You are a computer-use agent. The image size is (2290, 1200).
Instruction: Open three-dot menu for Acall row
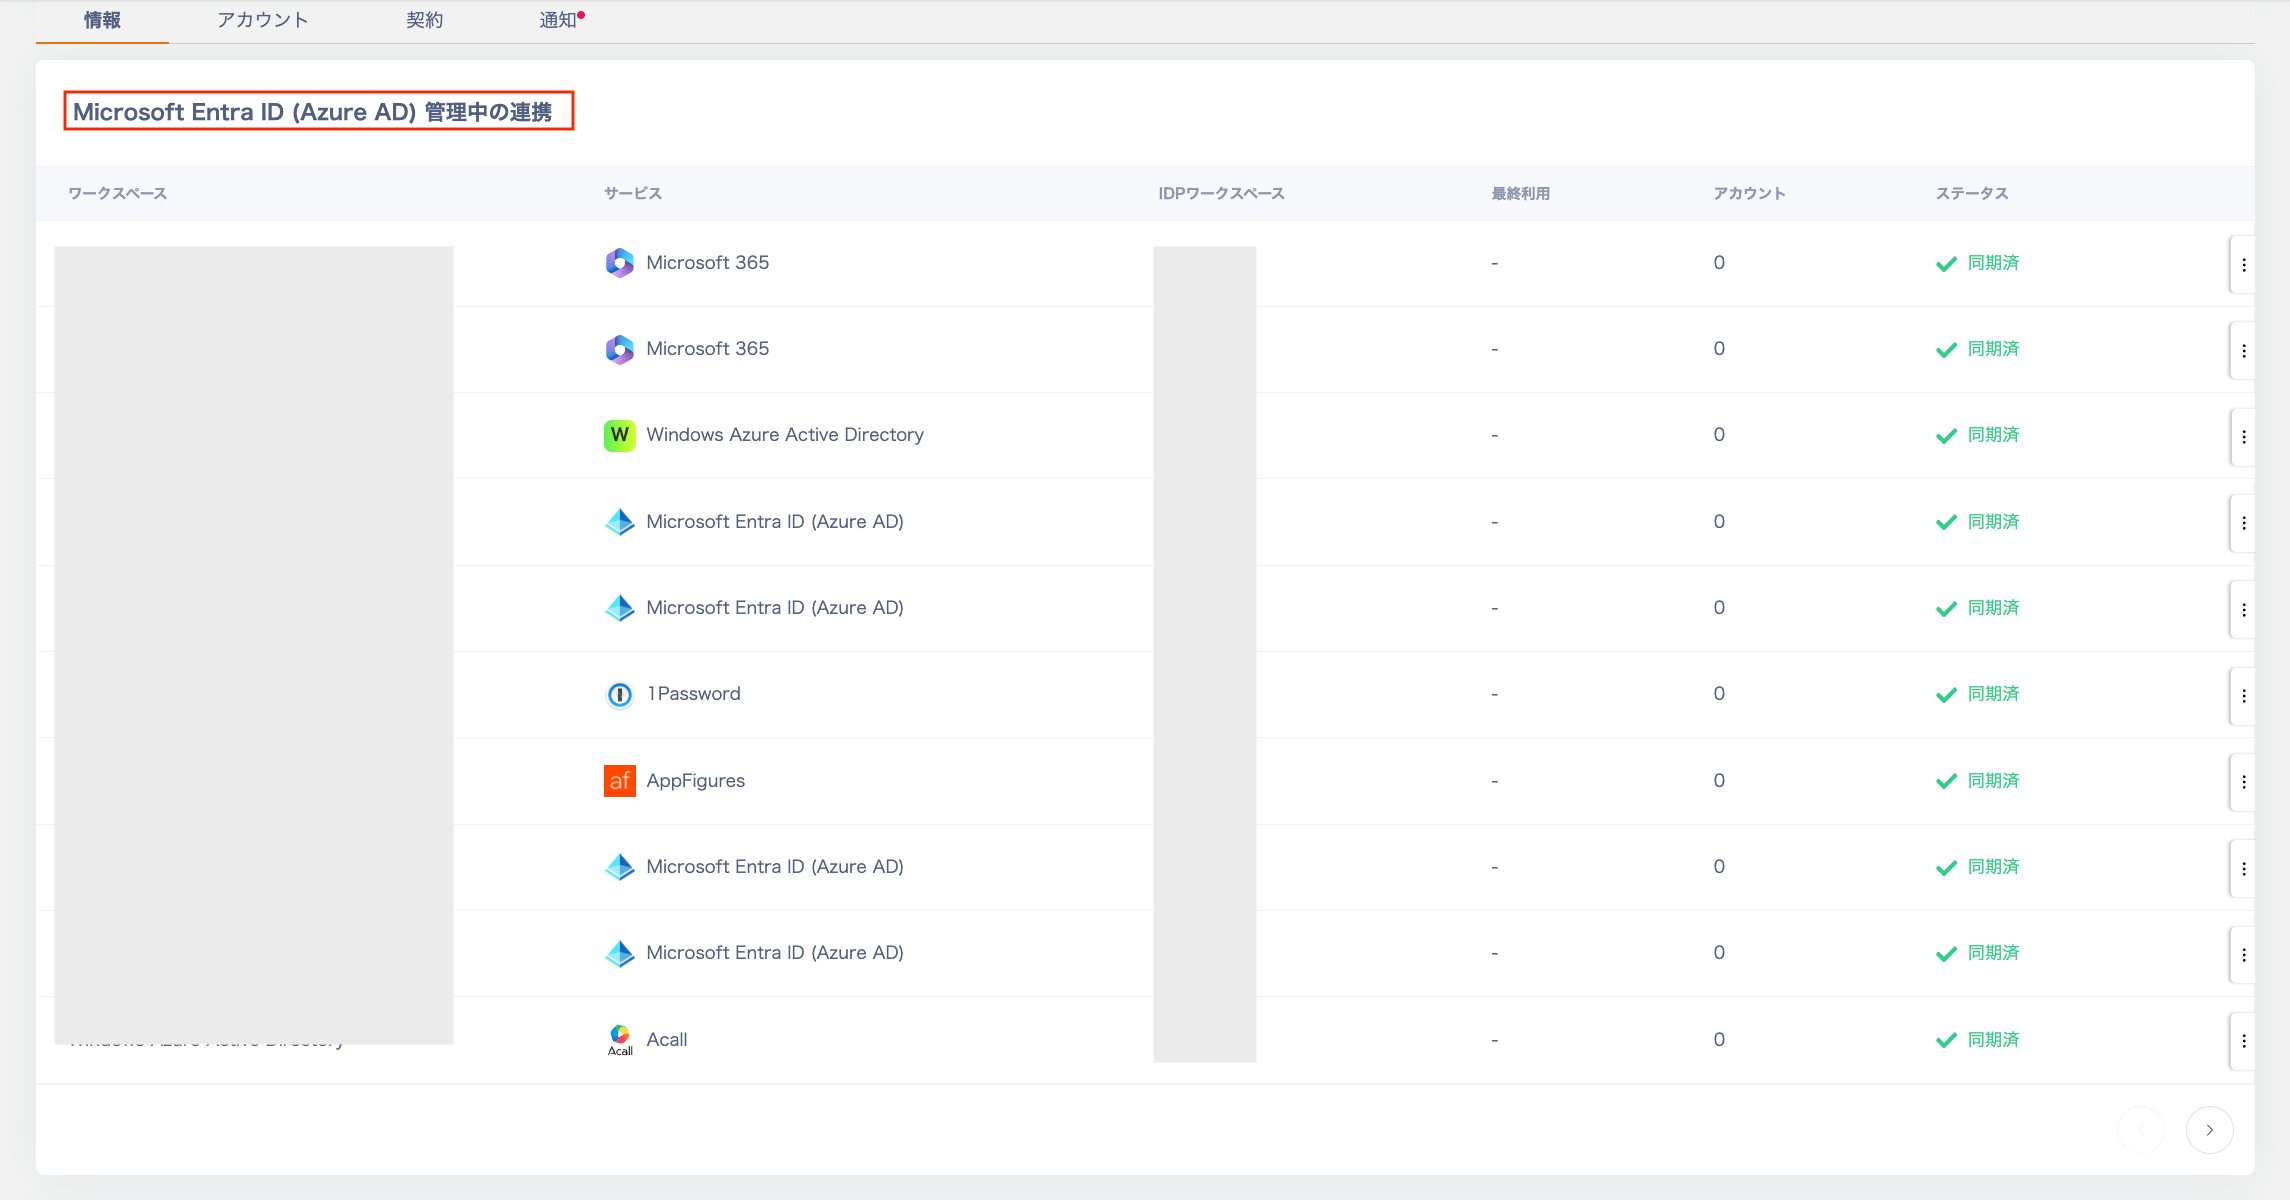click(x=2244, y=1041)
